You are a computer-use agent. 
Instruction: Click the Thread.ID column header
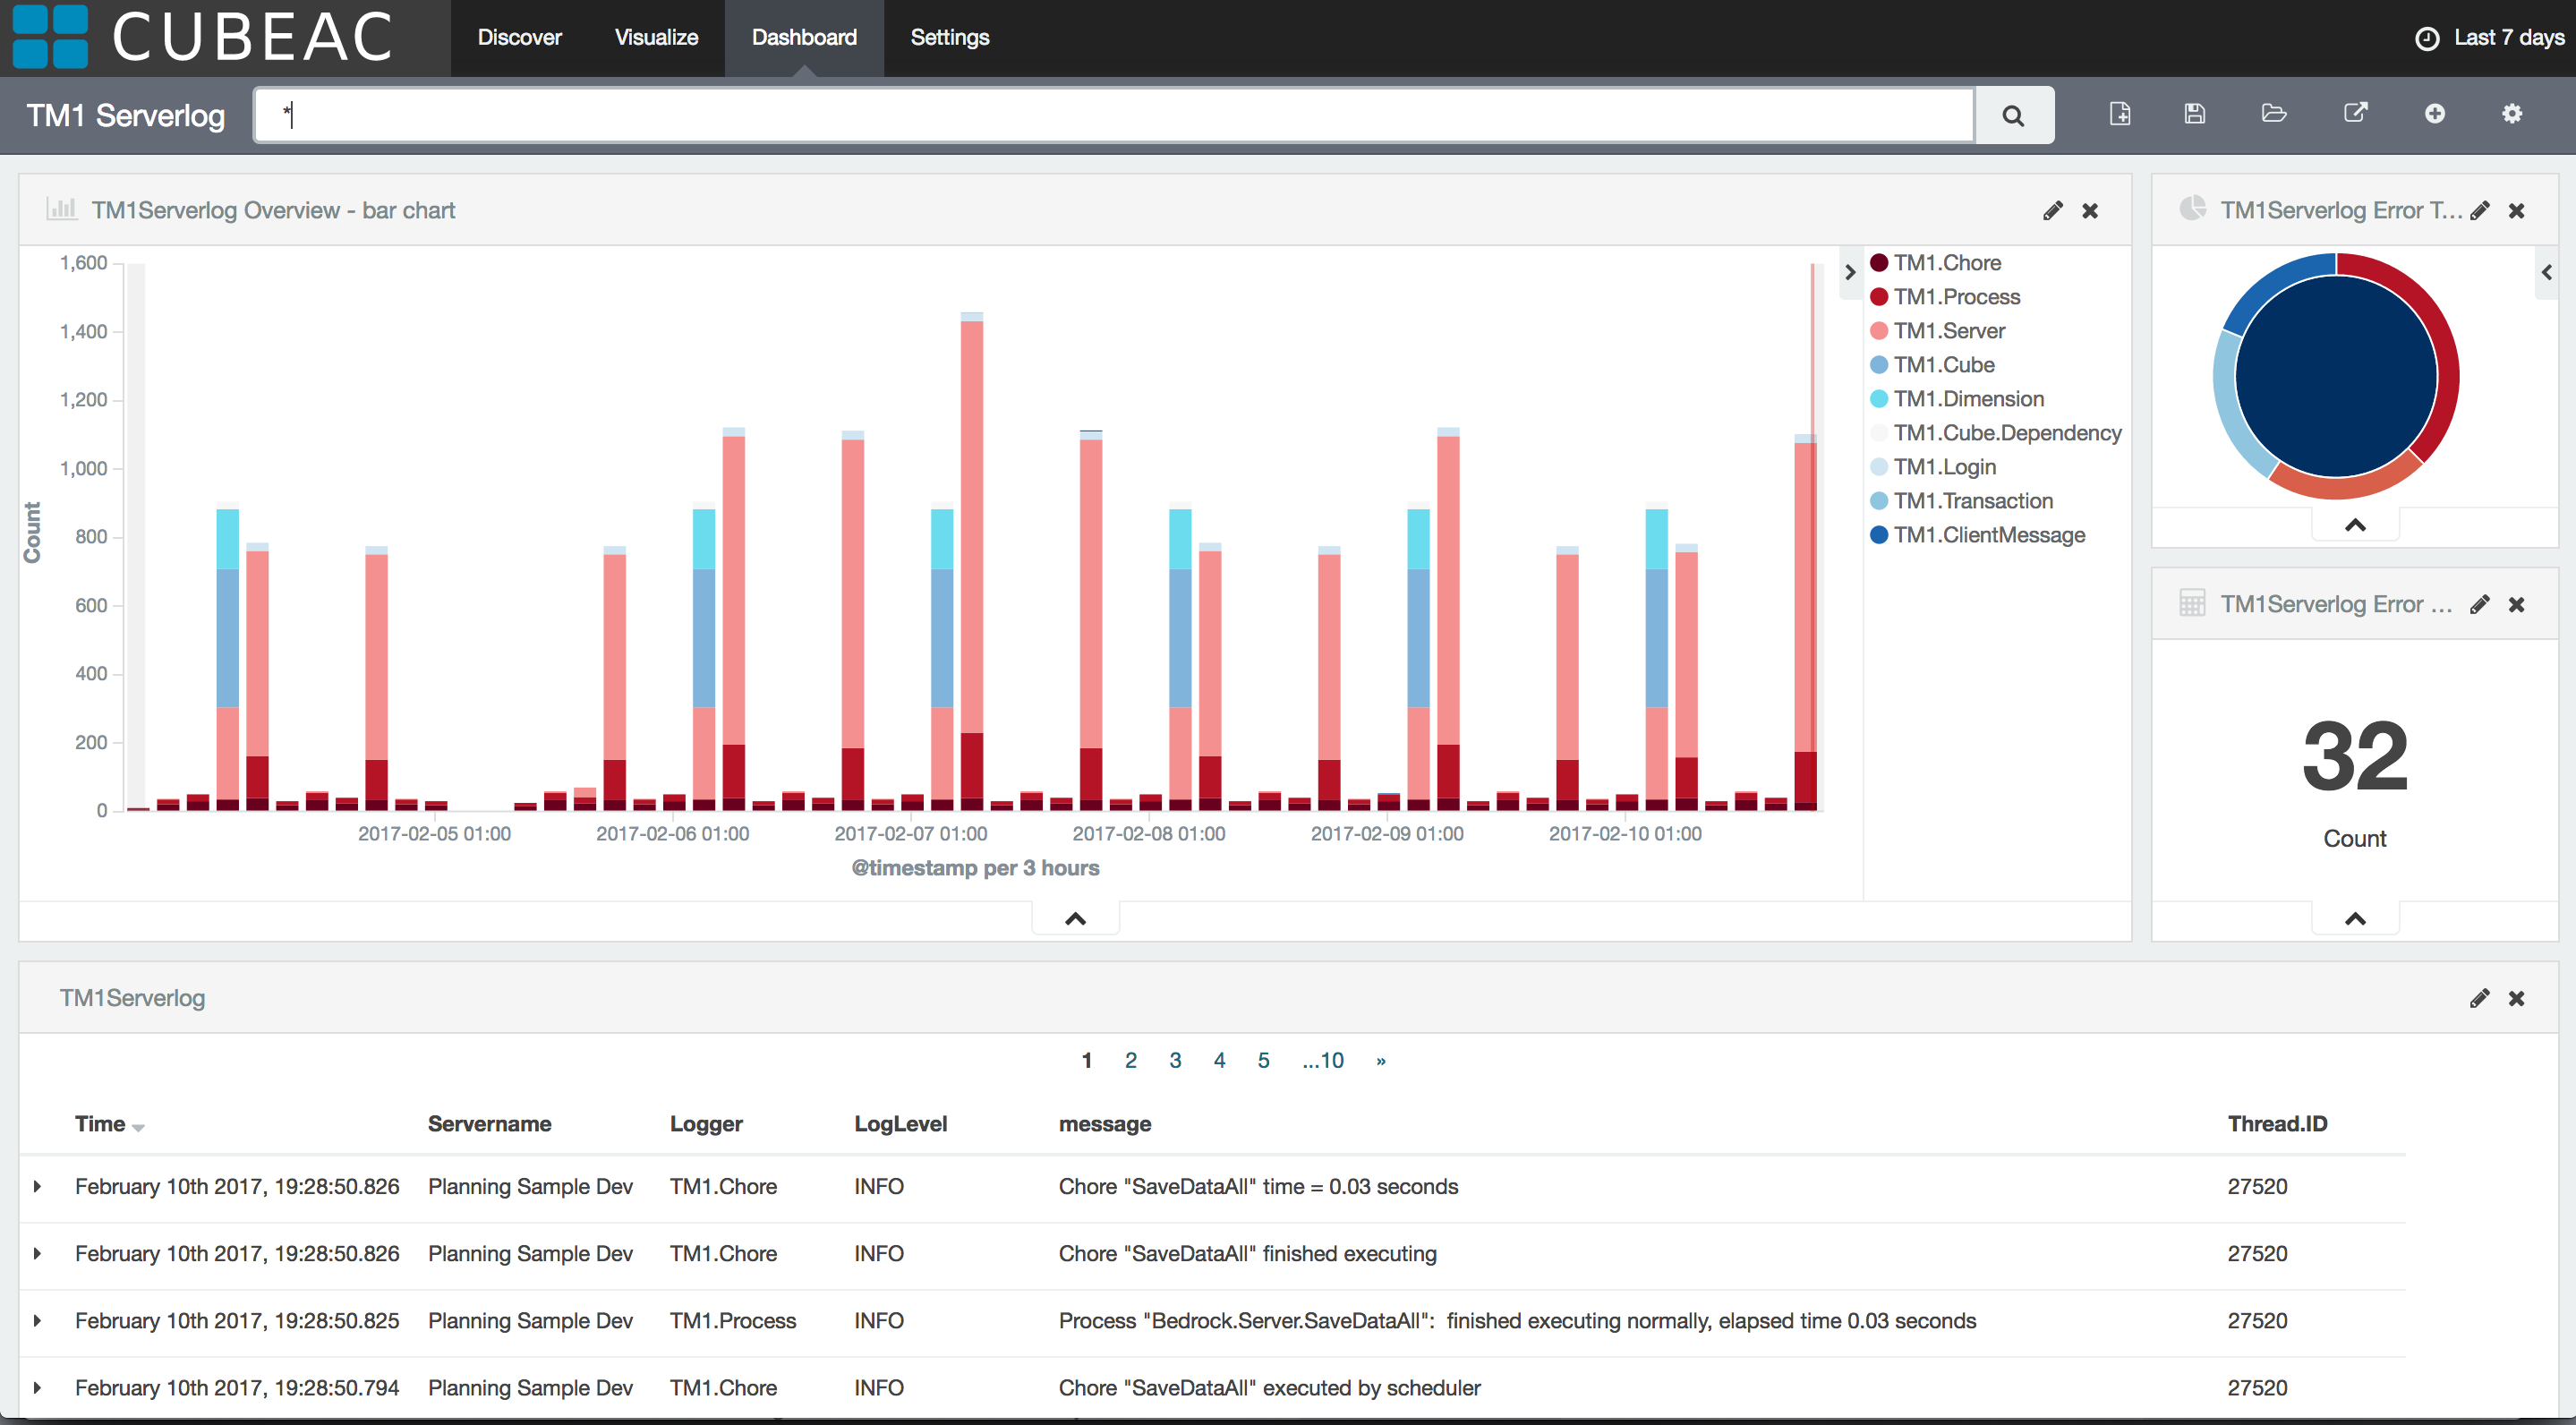point(2277,1124)
